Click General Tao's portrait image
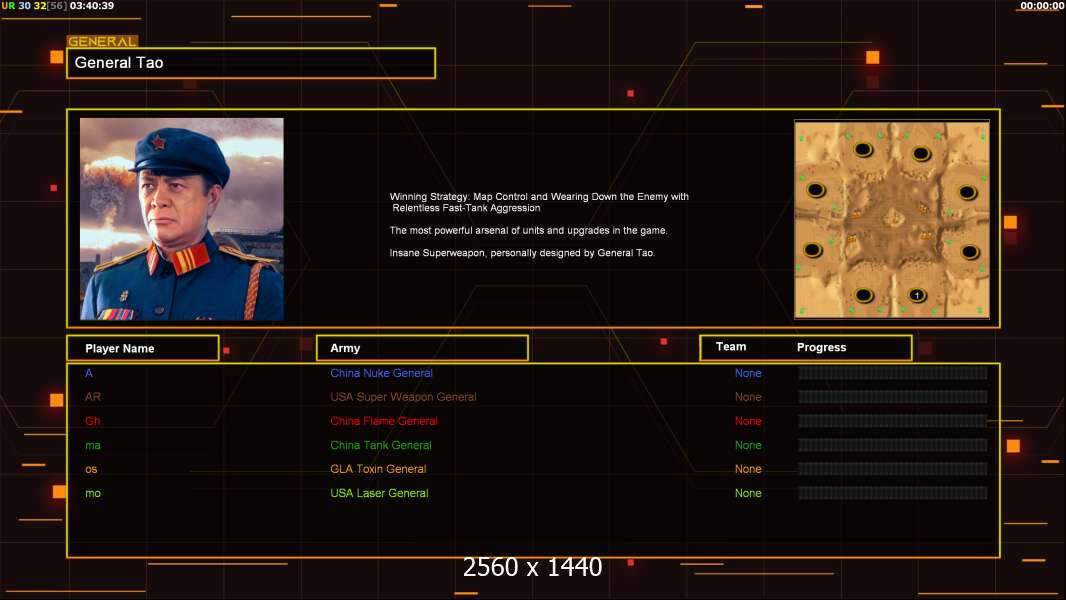 (182, 219)
